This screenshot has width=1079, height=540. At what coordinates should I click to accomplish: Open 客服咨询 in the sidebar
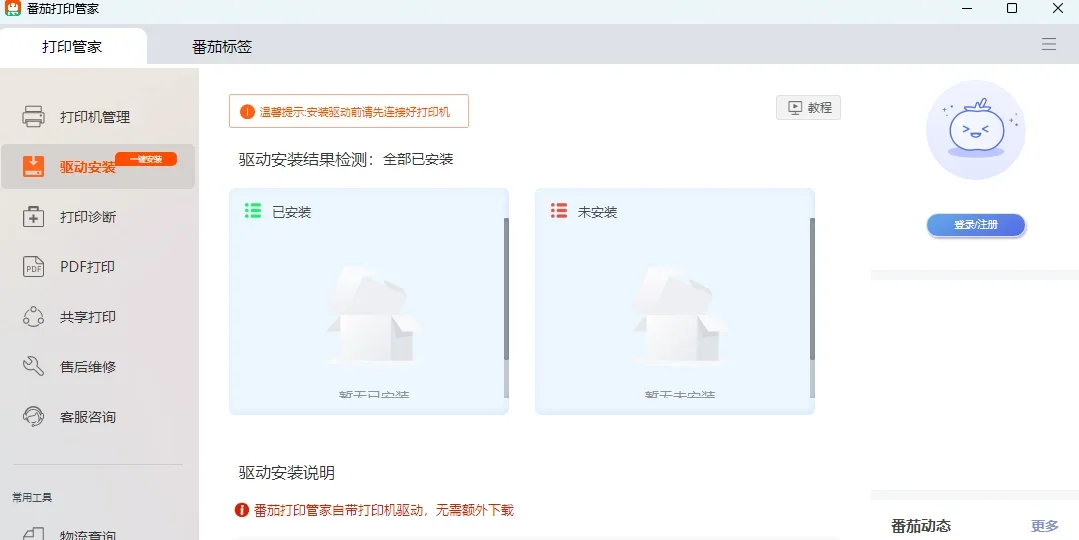click(x=98, y=417)
